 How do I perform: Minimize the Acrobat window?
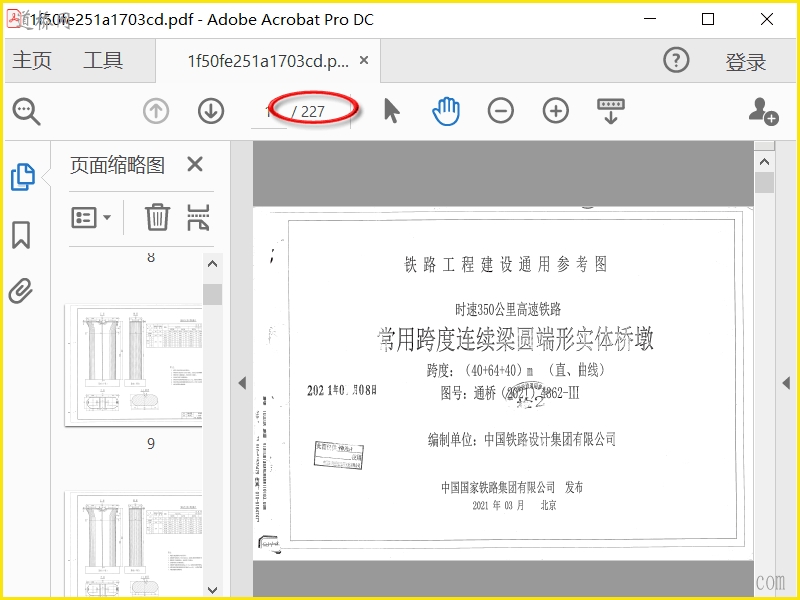650,19
